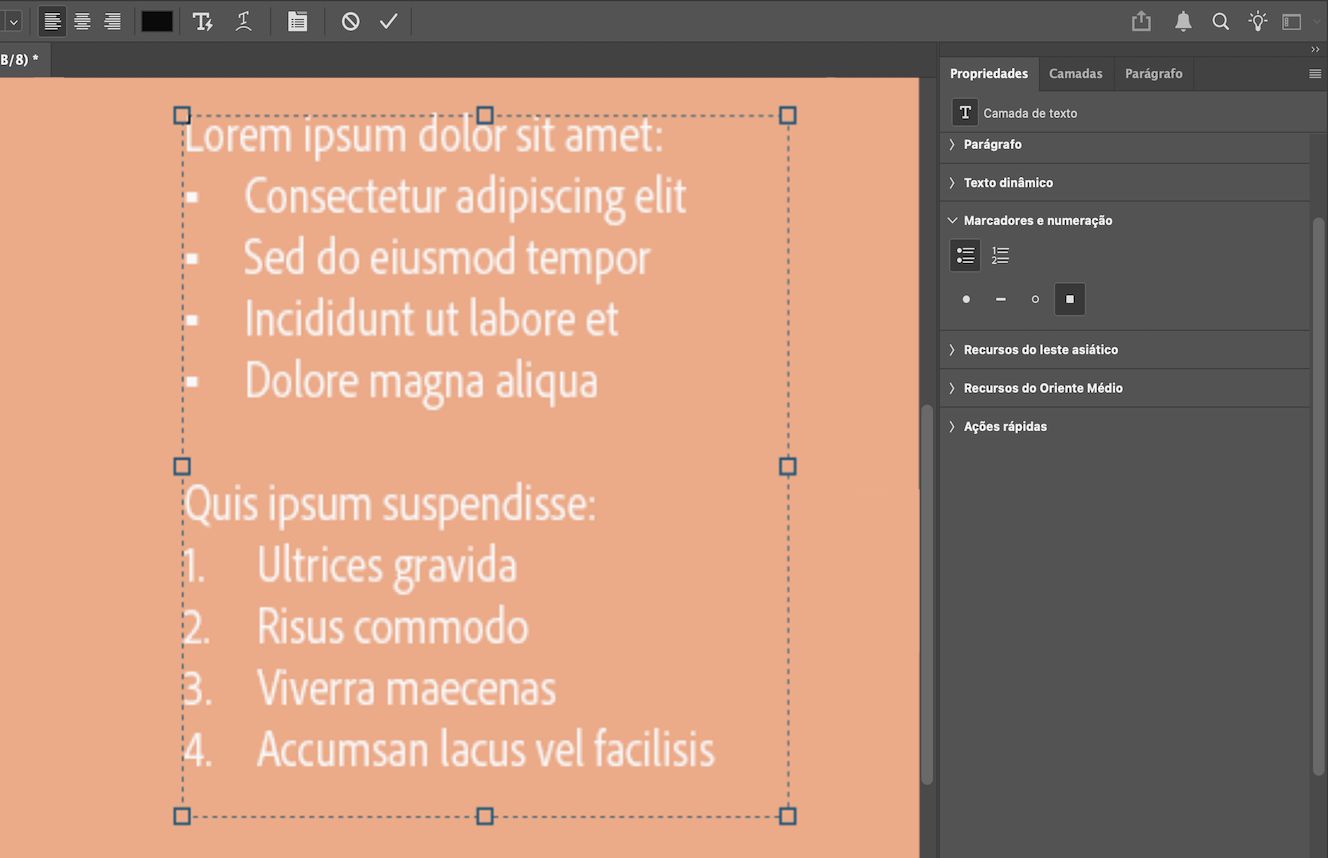Enable the bulleted list option
The width and height of the screenshot is (1328, 858).
click(x=965, y=256)
